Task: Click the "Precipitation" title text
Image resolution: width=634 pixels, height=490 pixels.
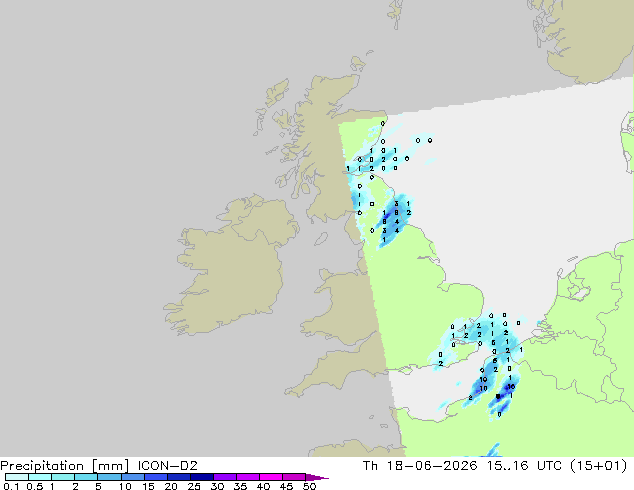Action: pyautogui.click(x=42, y=466)
